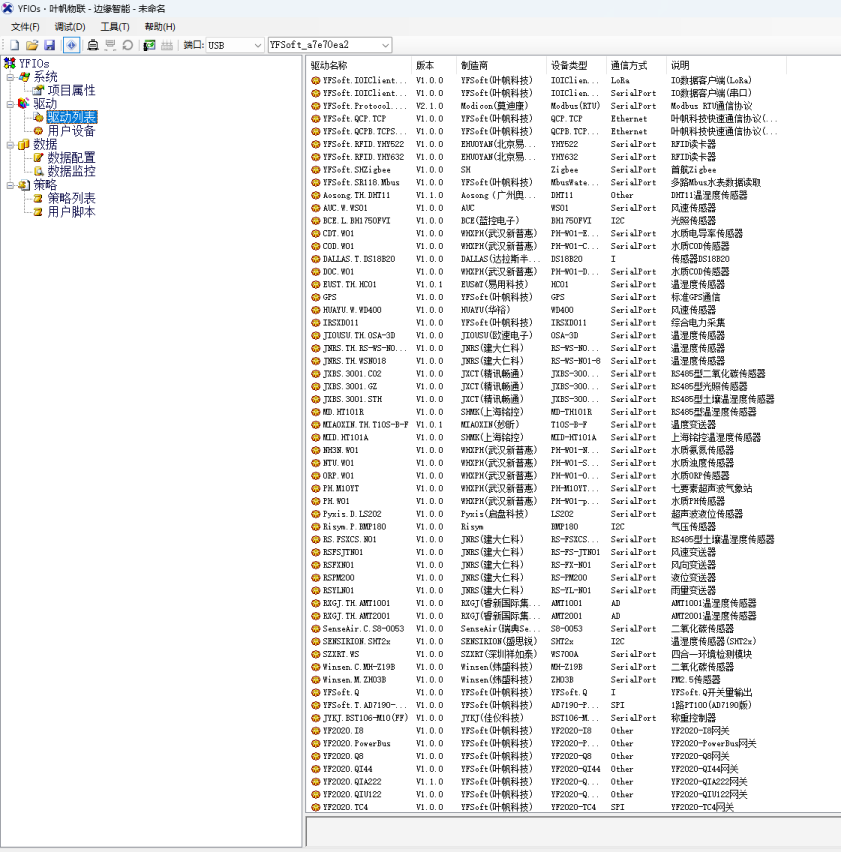Click the green monitor toolbar icon

click(x=149, y=45)
